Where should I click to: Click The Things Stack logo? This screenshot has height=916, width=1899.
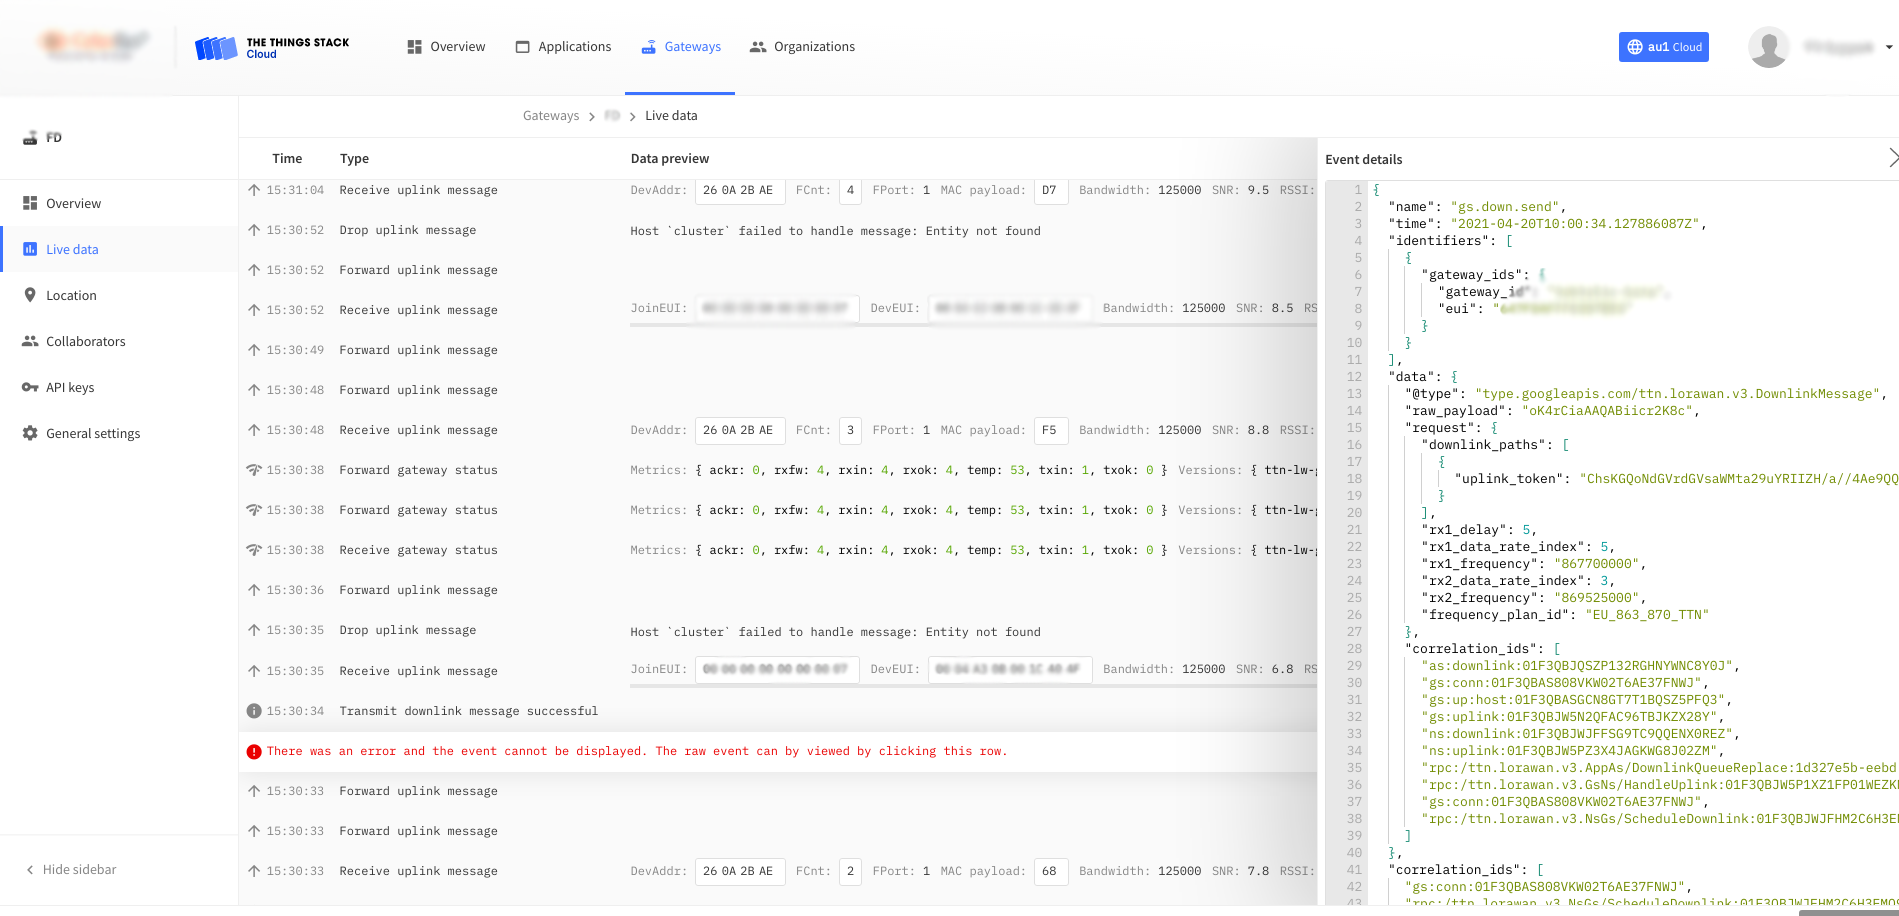214,46
